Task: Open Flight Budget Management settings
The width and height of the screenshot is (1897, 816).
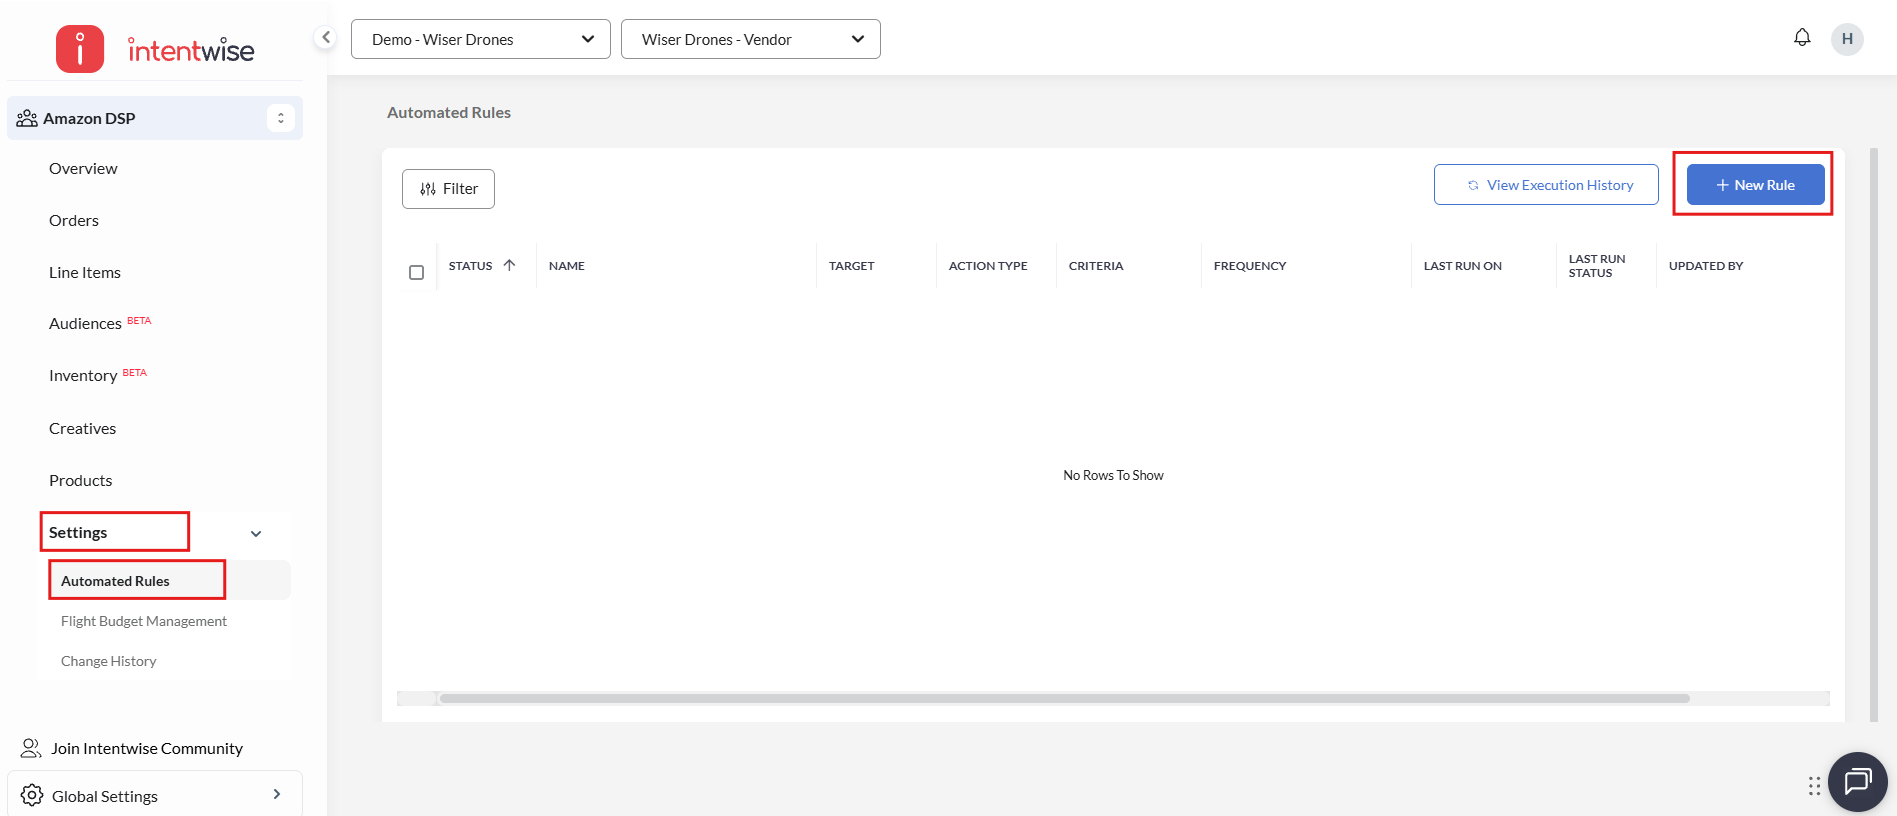Action: pos(144,621)
